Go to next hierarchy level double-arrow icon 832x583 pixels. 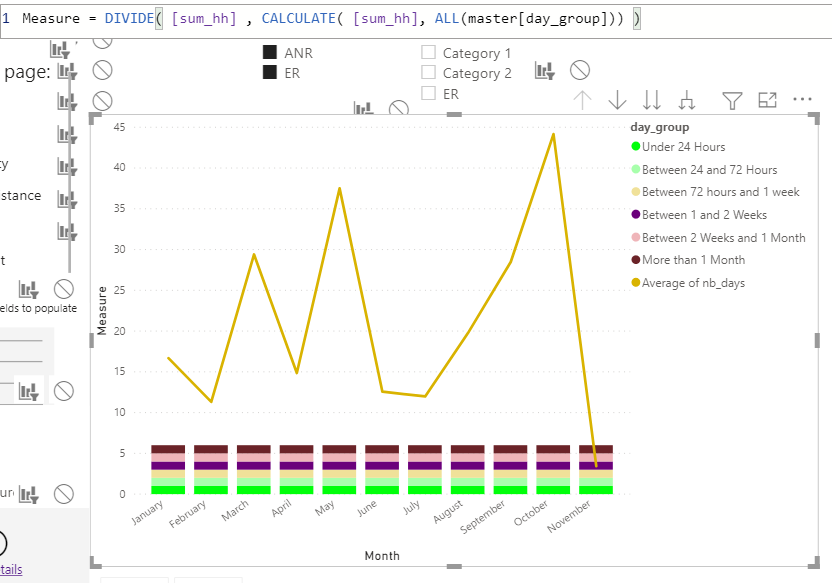pyautogui.click(x=652, y=100)
